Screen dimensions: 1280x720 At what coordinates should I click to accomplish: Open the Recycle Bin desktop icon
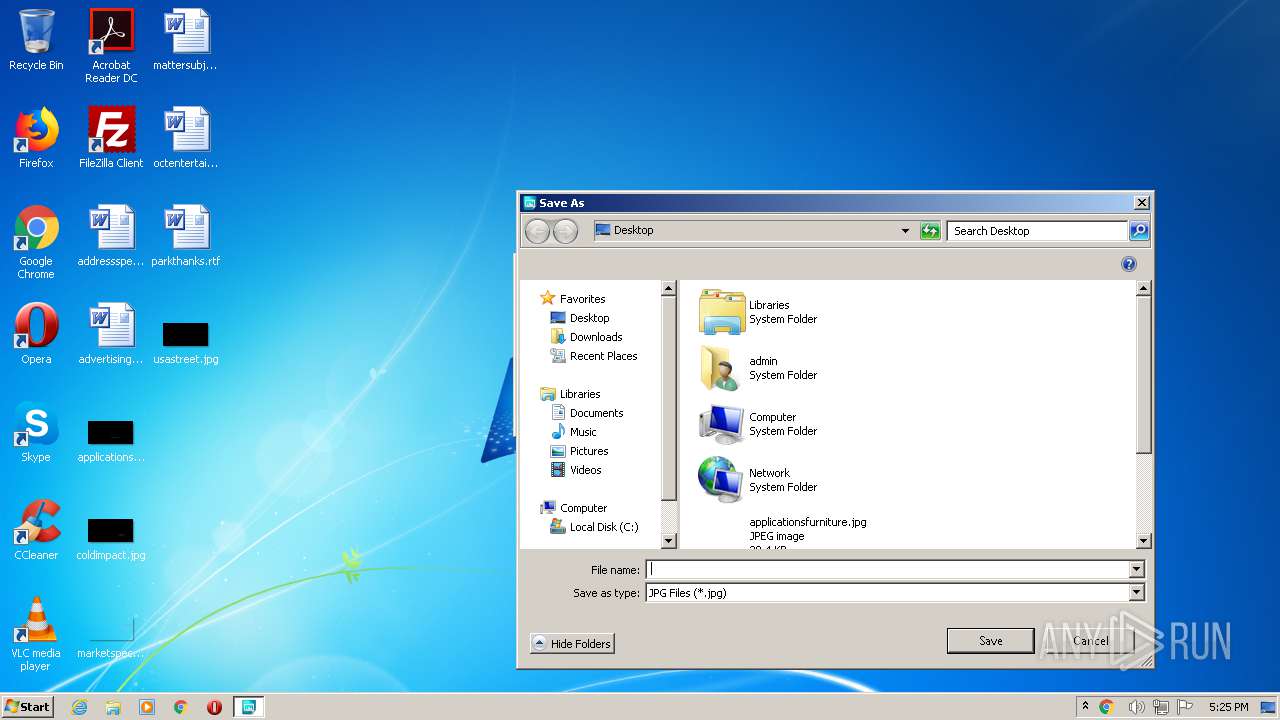(x=36, y=40)
